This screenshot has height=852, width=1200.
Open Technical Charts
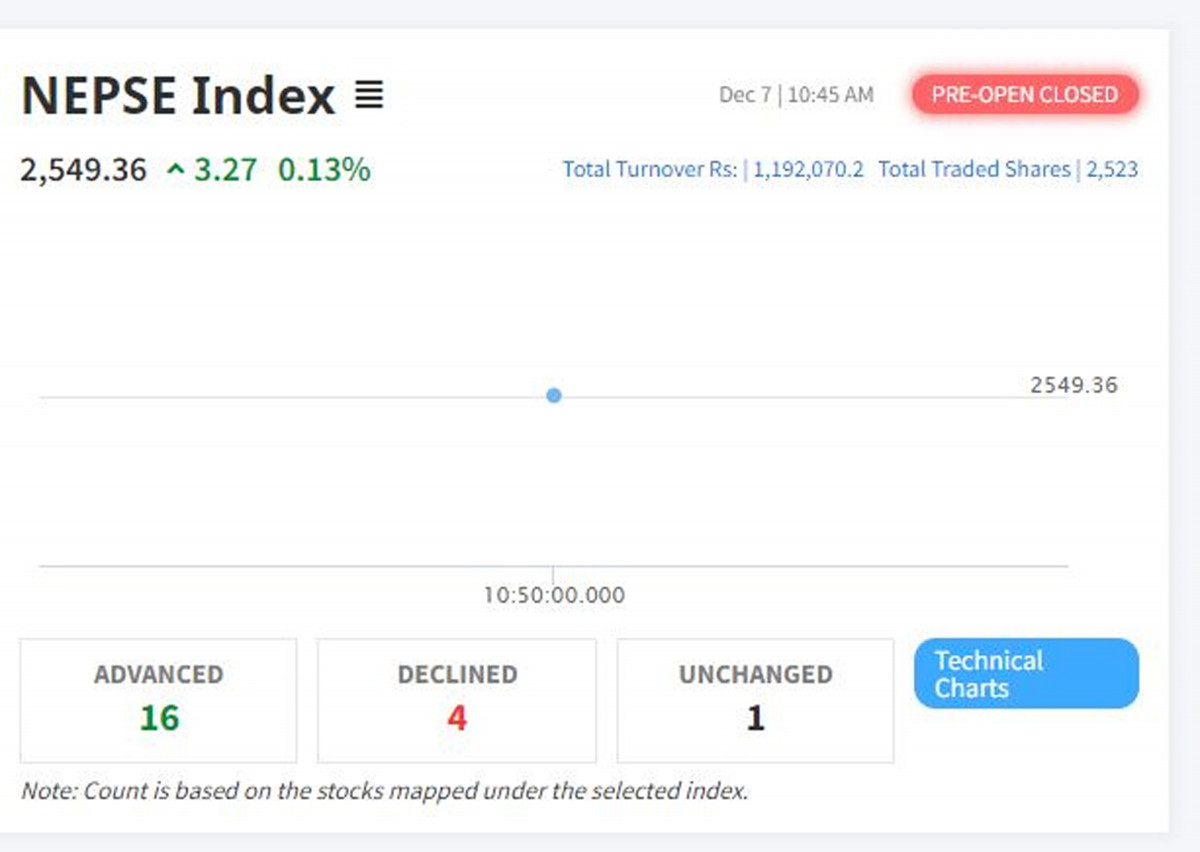[1025, 674]
